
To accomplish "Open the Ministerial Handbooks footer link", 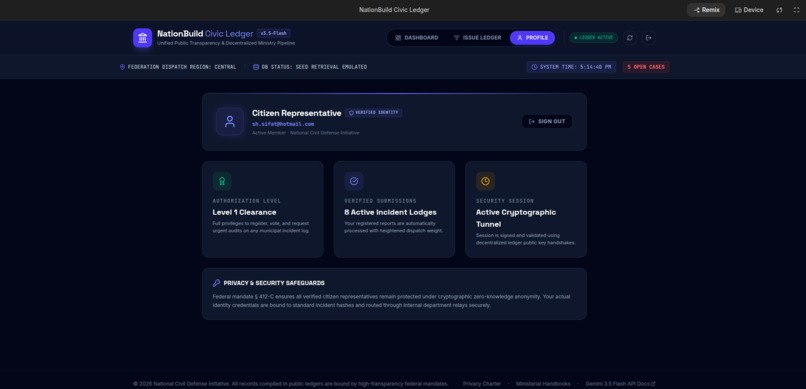I will [543, 384].
